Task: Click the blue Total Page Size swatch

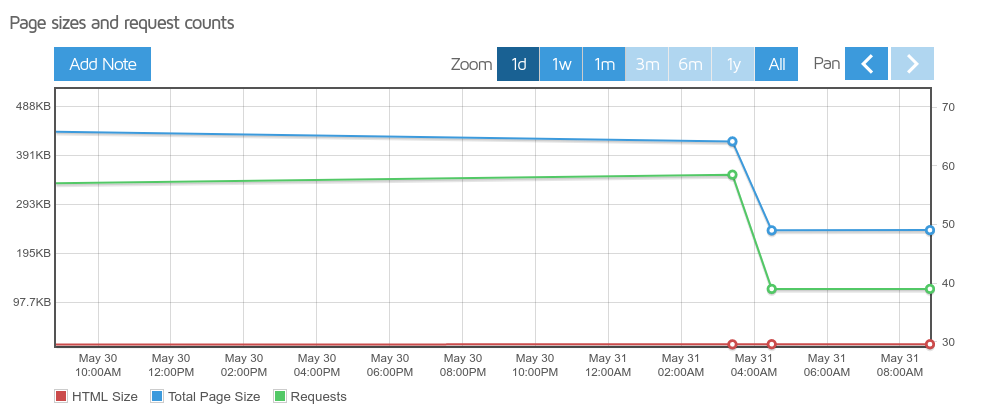Action: click(157, 397)
